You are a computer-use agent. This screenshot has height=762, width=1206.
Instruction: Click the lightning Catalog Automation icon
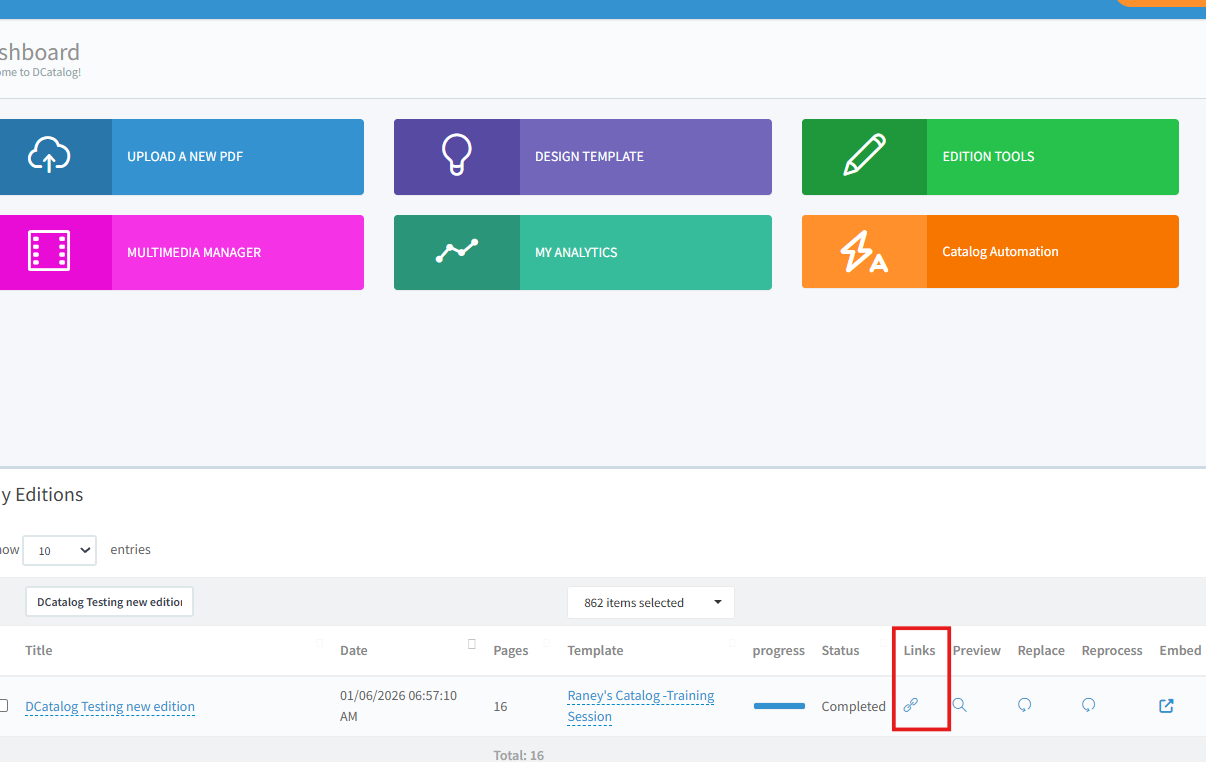(x=864, y=252)
